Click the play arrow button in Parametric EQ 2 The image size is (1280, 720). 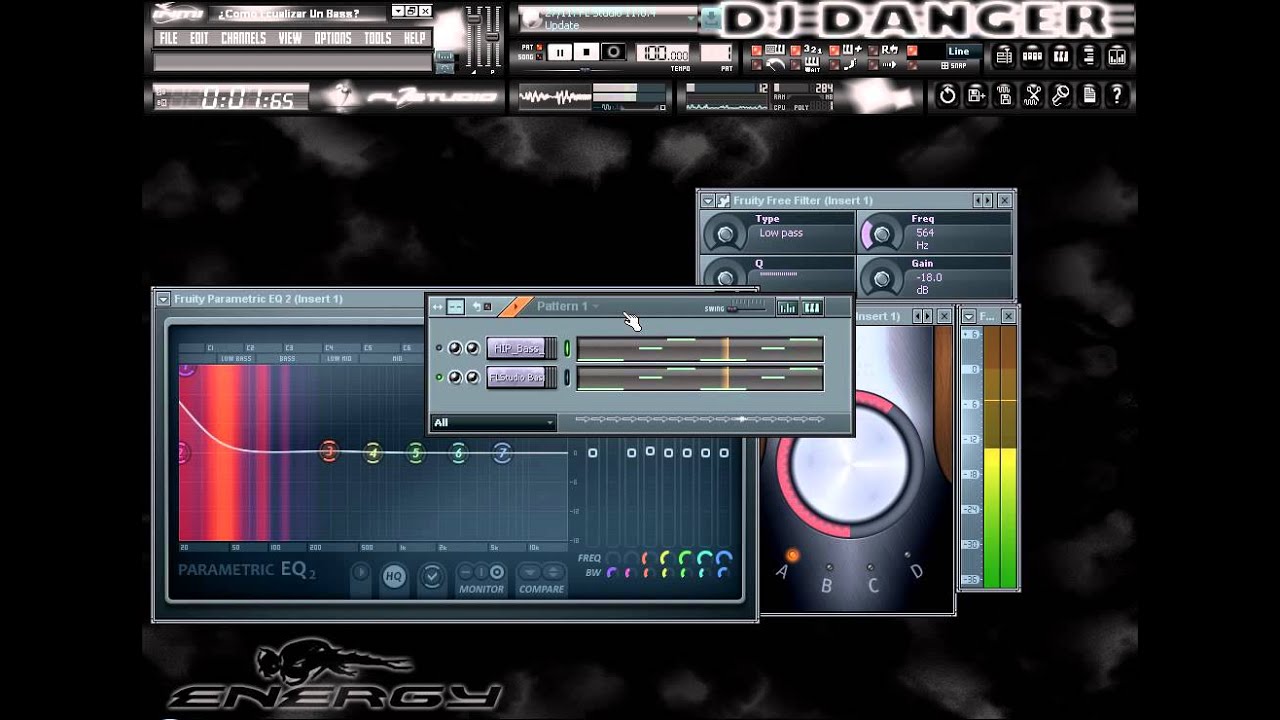(x=361, y=574)
